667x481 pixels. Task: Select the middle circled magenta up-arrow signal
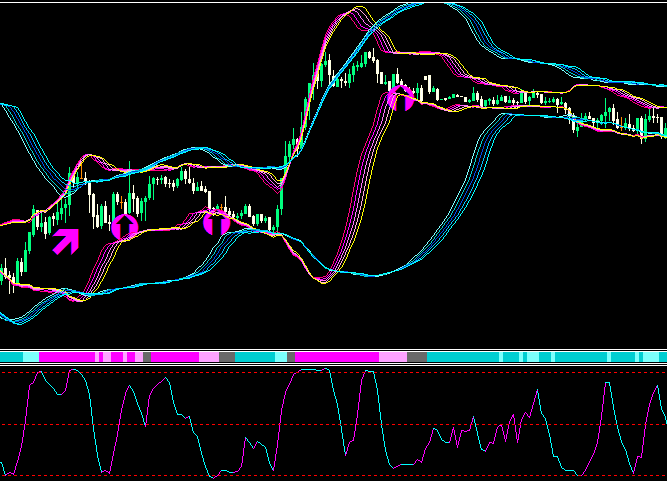click(216, 223)
